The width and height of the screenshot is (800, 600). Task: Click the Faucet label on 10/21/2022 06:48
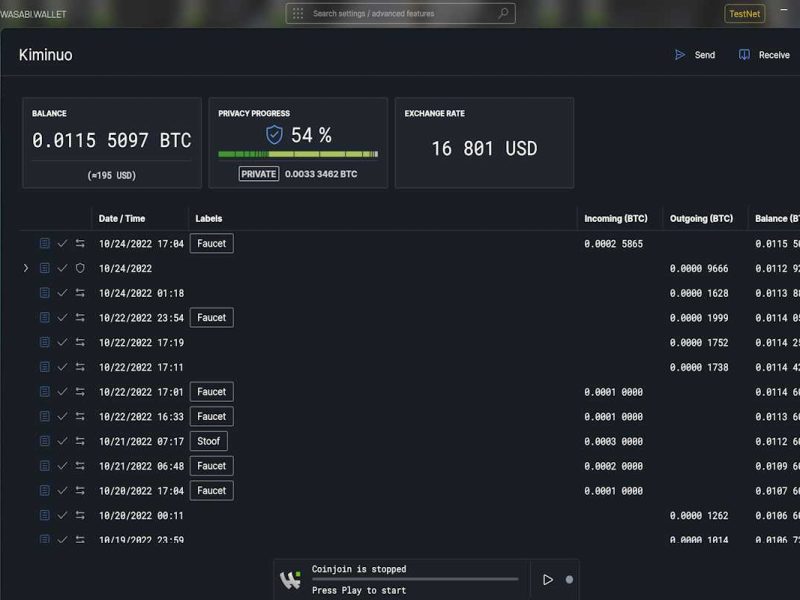point(212,466)
